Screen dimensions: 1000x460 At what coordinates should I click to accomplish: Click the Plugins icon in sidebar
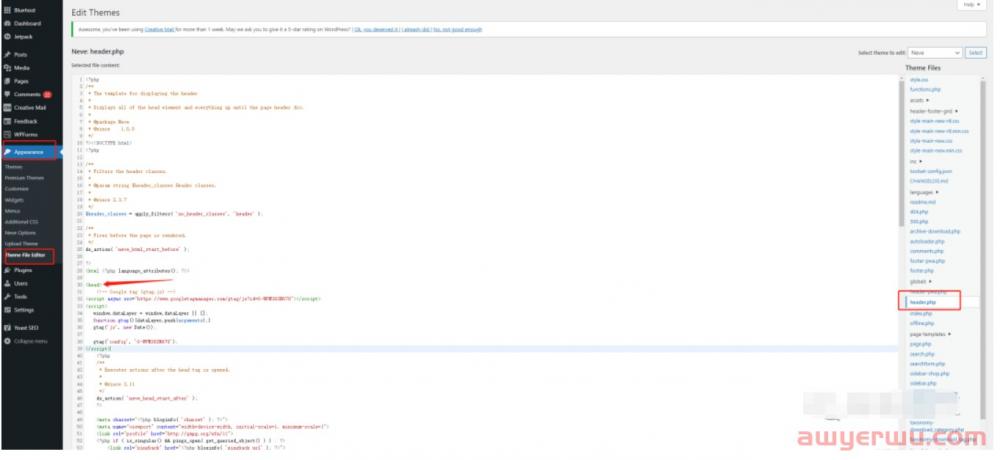[7, 270]
